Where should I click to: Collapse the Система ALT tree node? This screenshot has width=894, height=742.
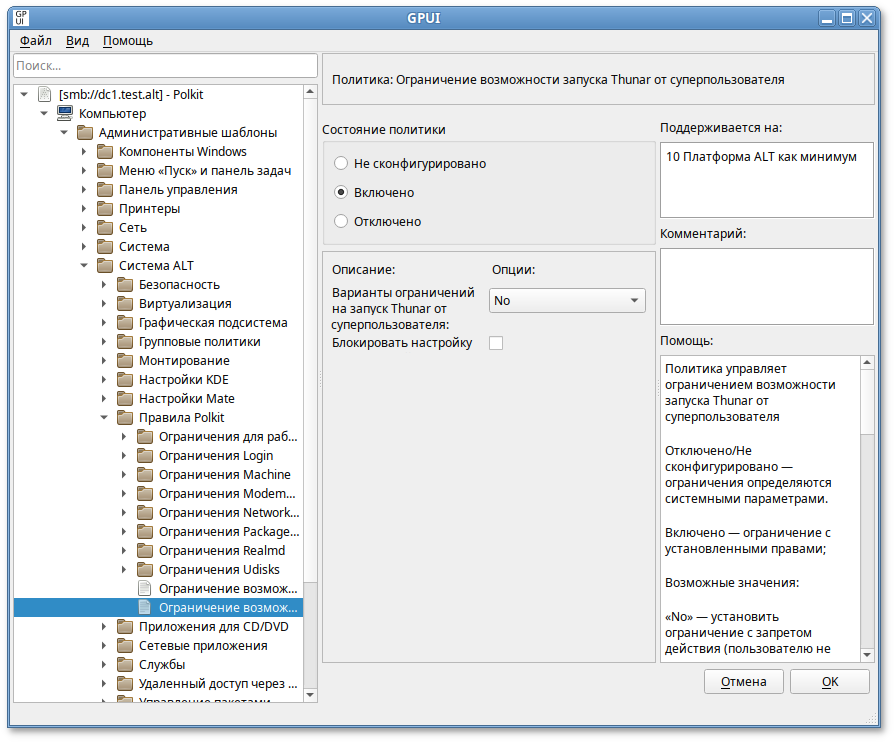84,266
